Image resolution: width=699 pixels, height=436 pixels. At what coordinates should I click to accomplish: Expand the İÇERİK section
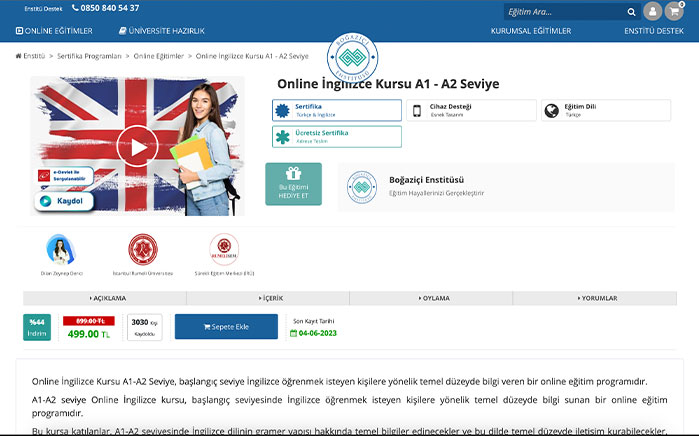tap(268, 298)
